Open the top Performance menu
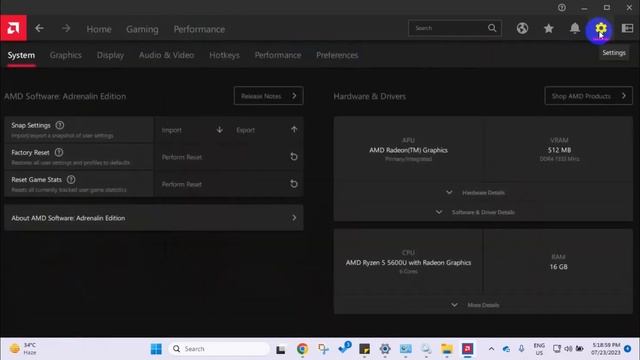640x360 pixels. (x=199, y=29)
